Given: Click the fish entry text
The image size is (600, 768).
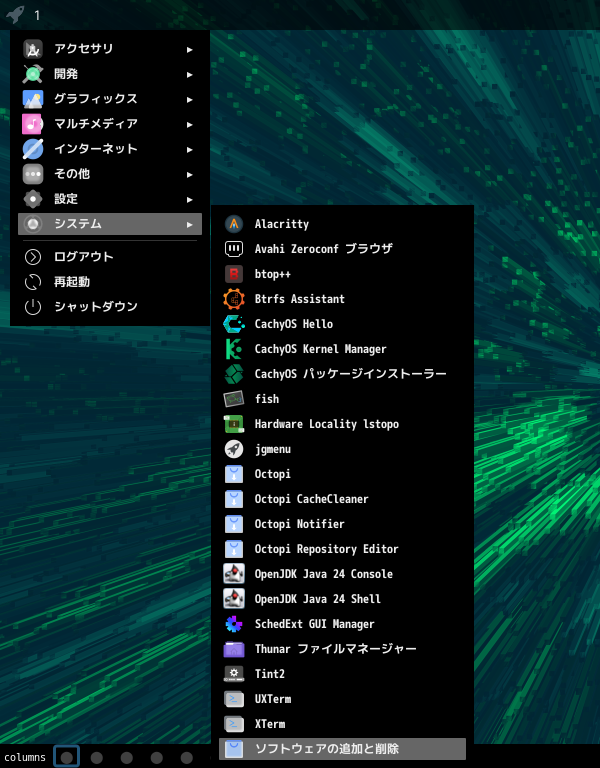Looking at the screenshot, I should click(267, 399).
